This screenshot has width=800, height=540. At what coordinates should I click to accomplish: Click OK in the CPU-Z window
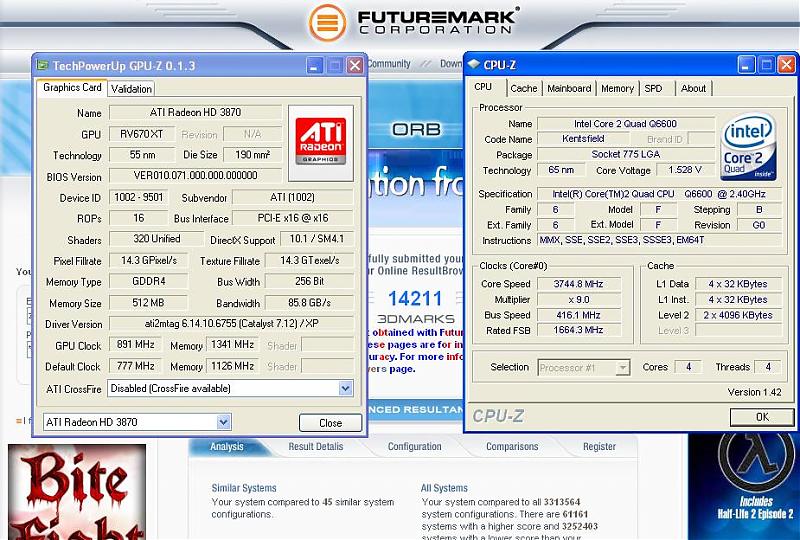762,417
